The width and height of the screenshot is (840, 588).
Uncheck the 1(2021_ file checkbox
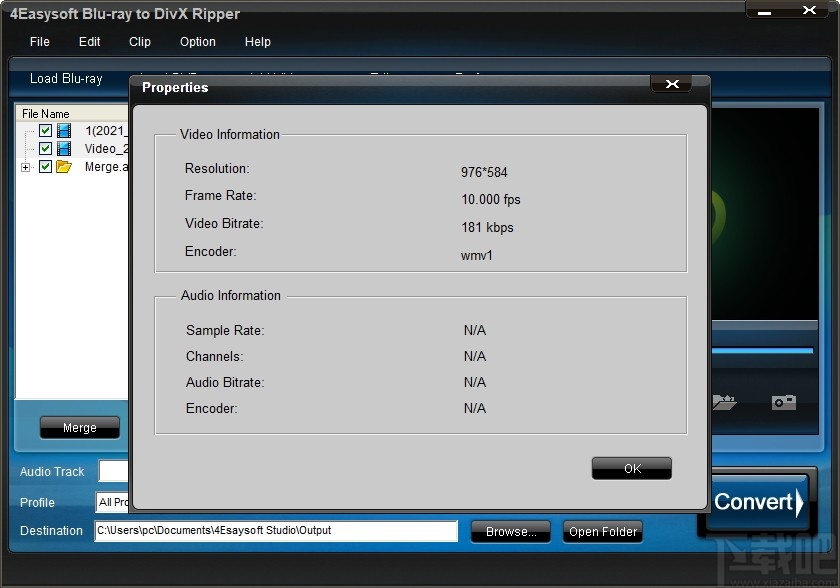pos(45,130)
